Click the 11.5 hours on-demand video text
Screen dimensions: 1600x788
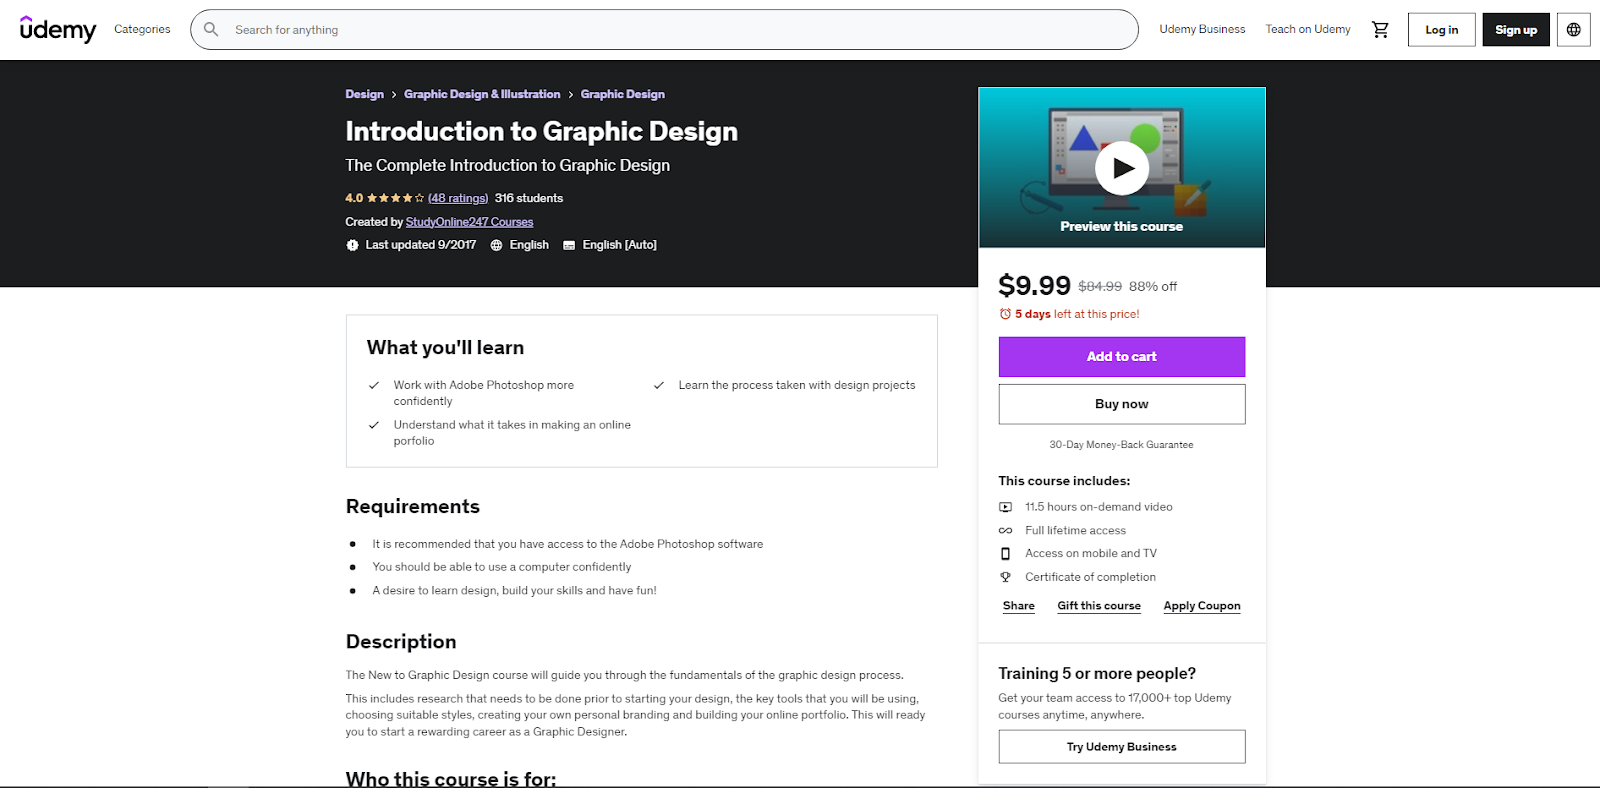[1099, 507]
